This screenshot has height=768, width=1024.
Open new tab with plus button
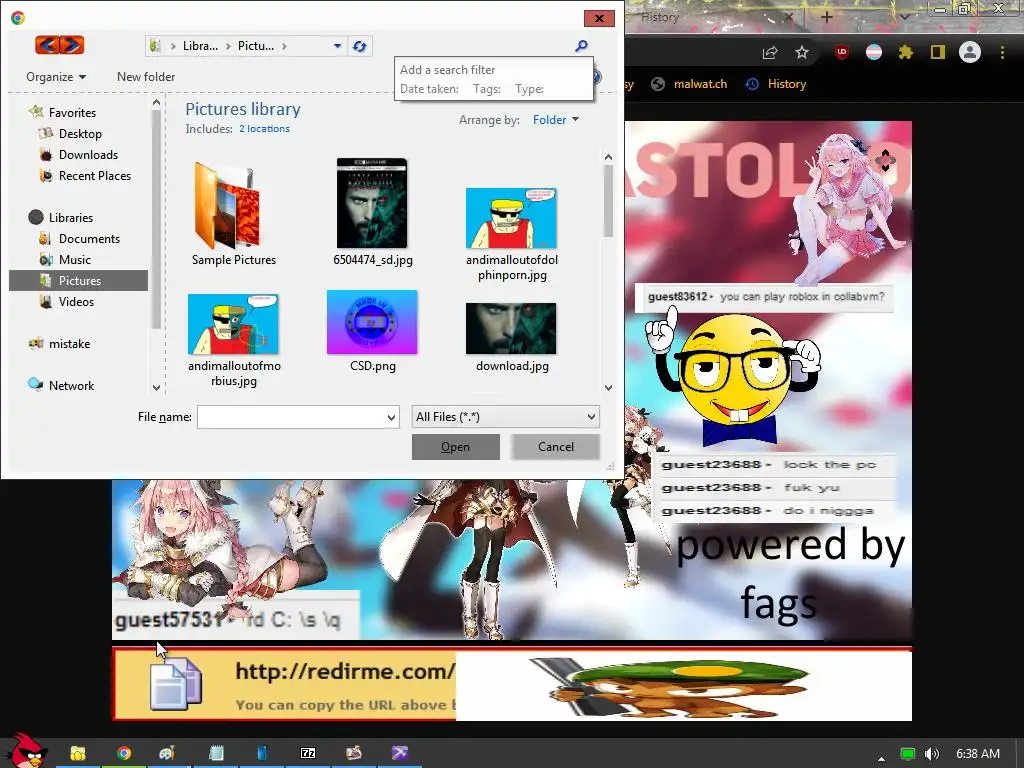[x=826, y=17]
